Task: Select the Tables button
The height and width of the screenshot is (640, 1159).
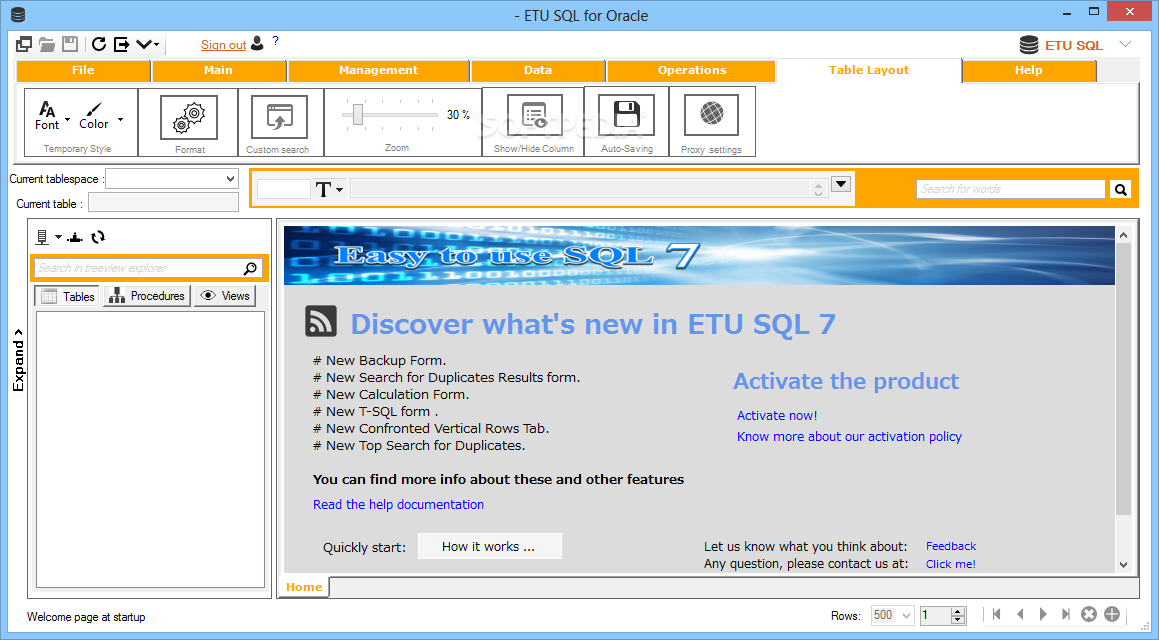Action: click(67, 296)
